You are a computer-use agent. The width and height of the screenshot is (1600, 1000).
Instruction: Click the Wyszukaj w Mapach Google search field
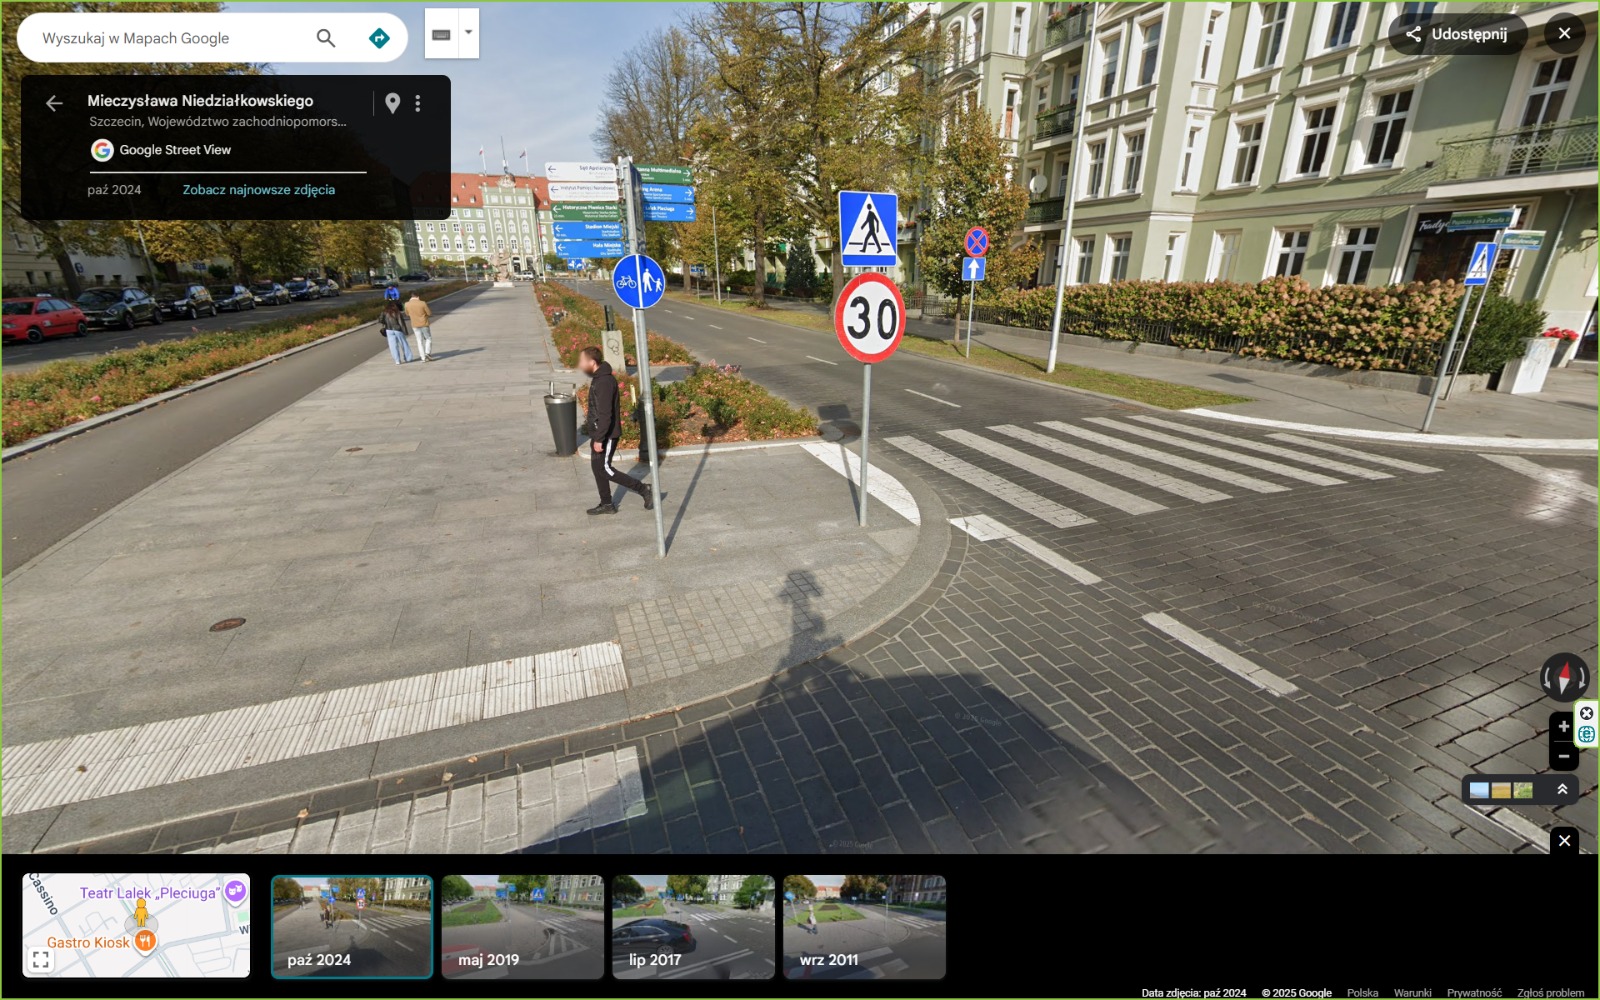tap(170, 38)
